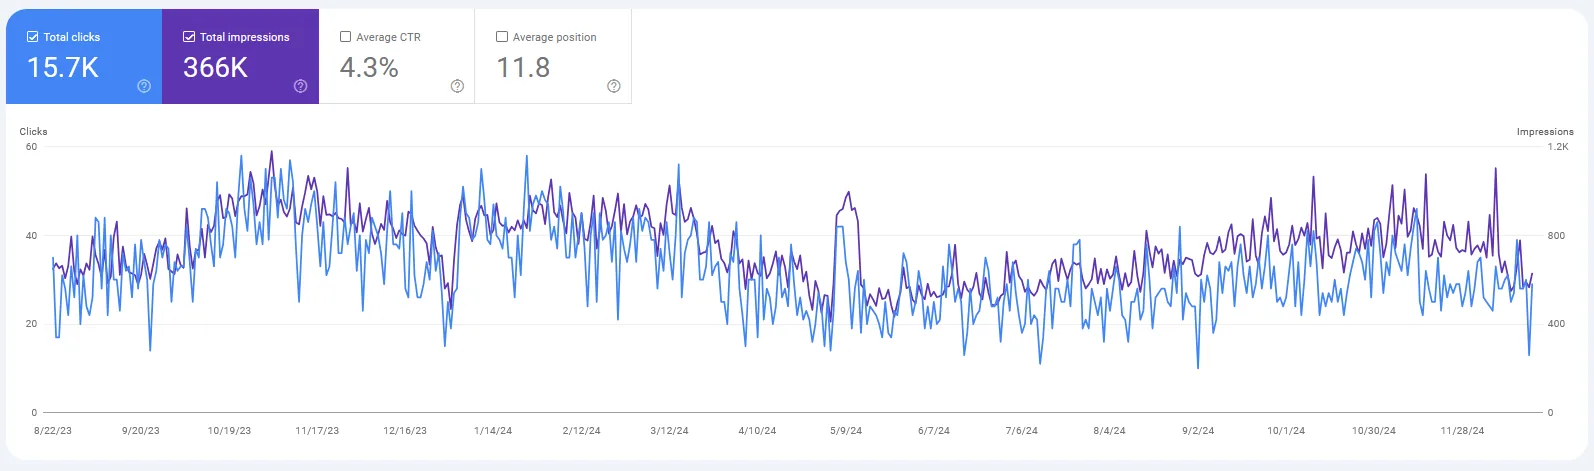Open the Total impressions help icon
The height and width of the screenshot is (471, 1594).
[x=300, y=86]
